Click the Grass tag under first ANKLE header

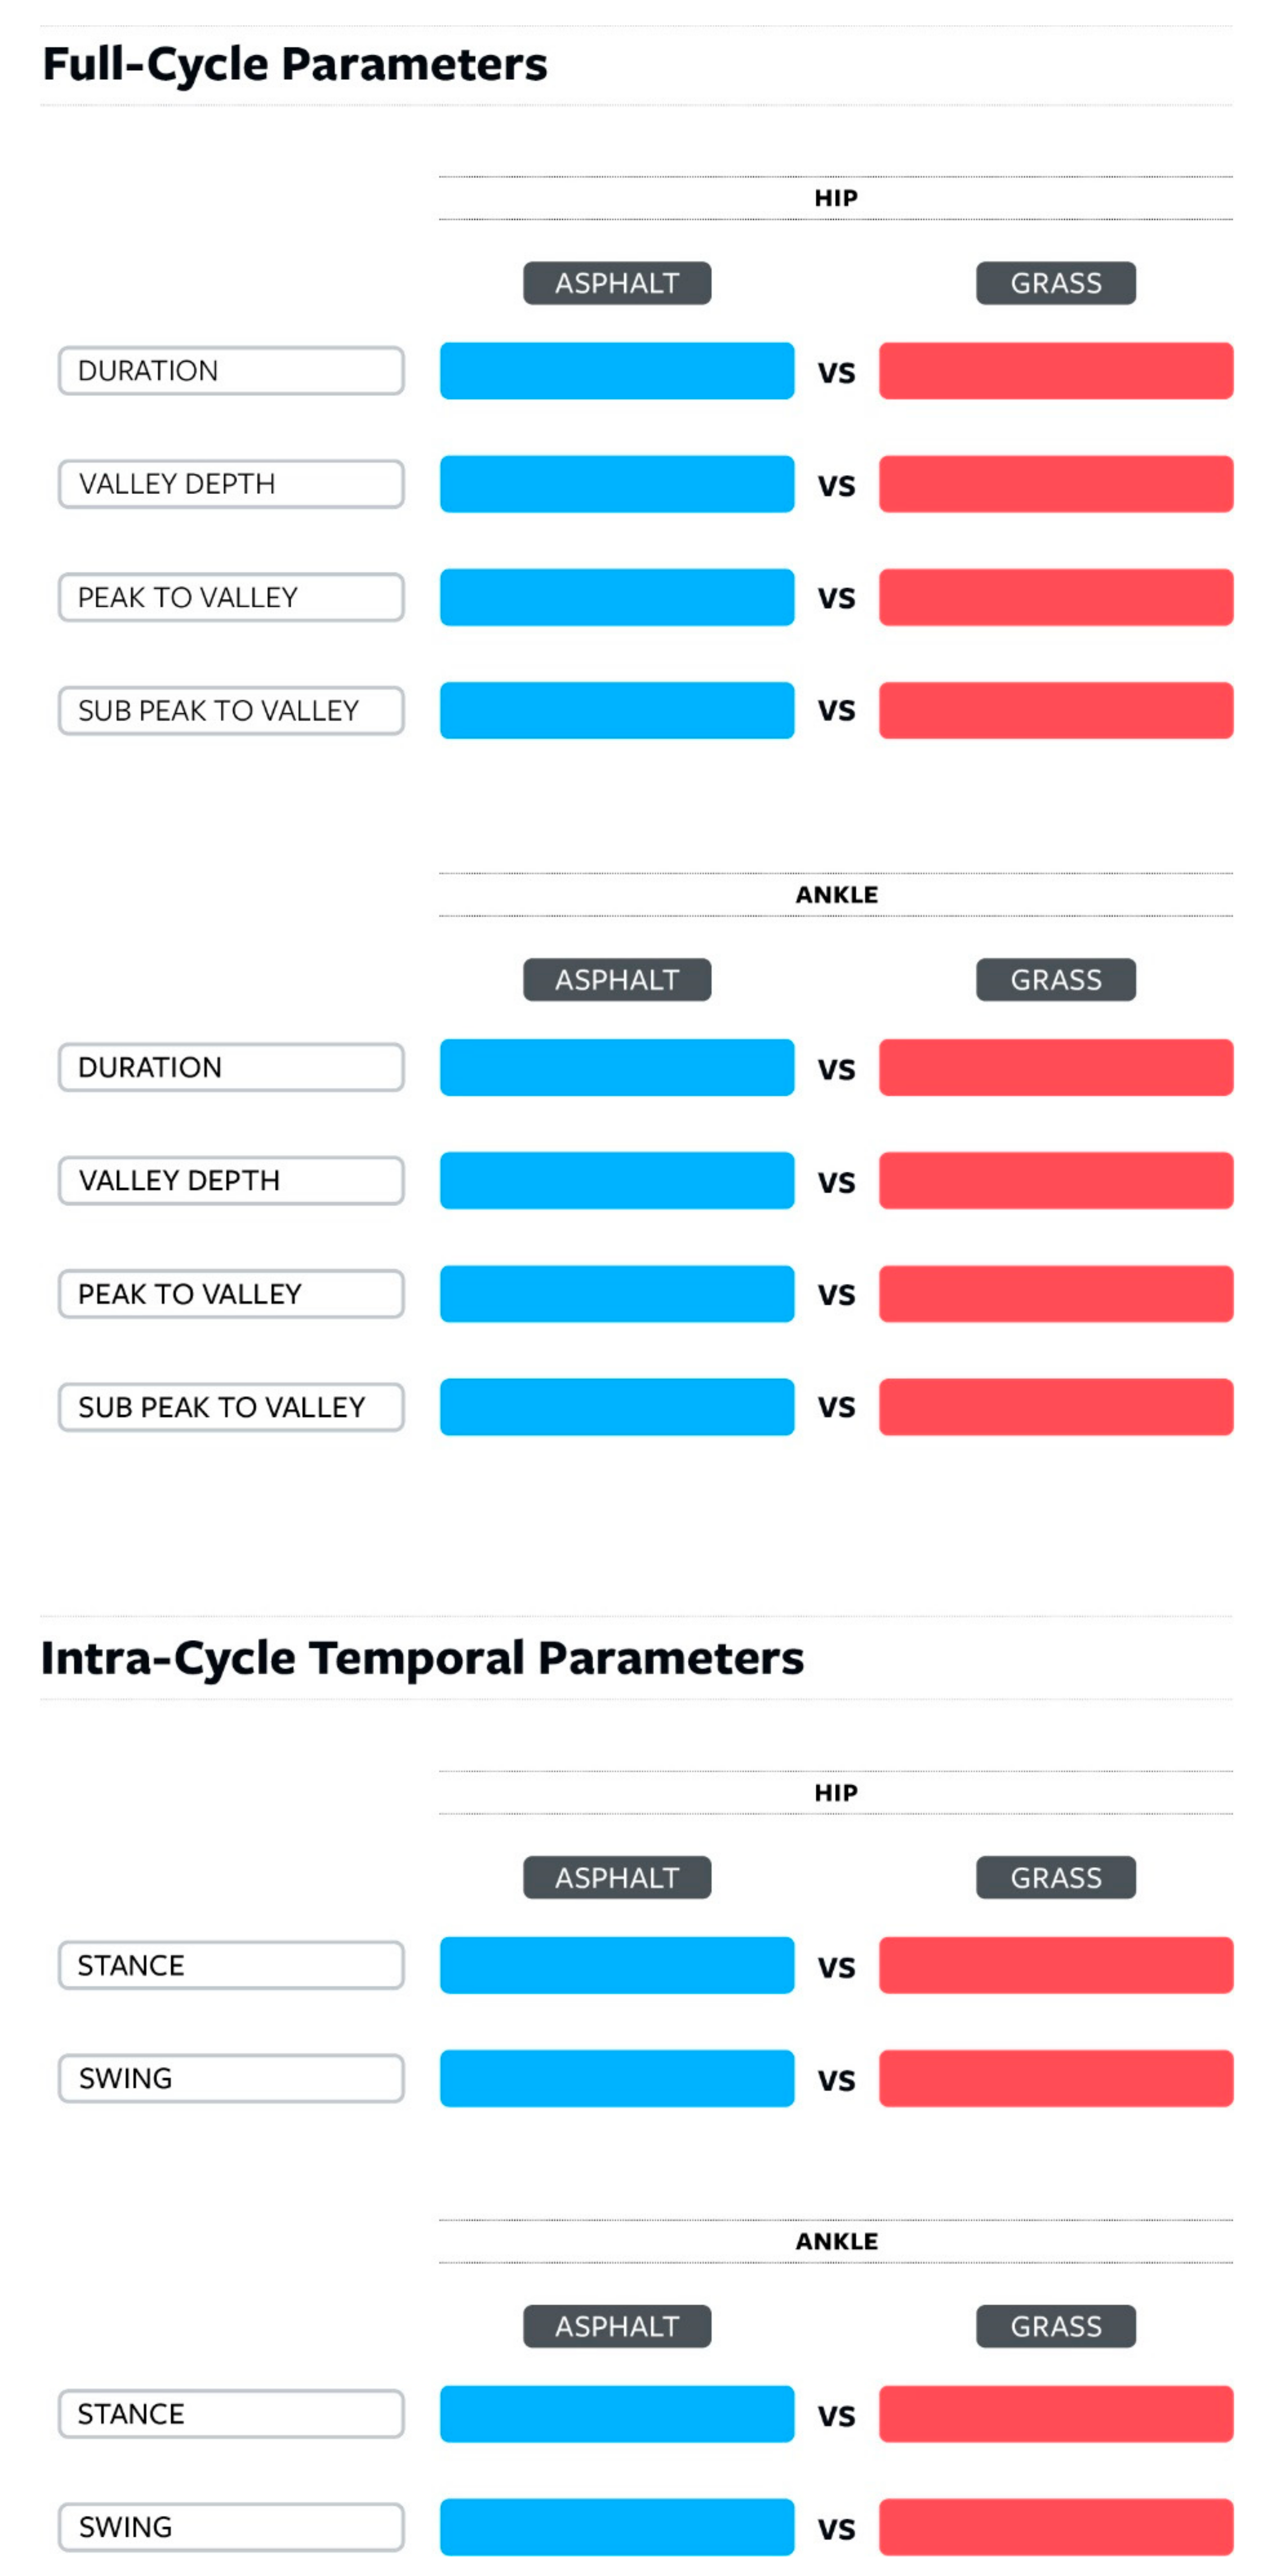click(1055, 980)
